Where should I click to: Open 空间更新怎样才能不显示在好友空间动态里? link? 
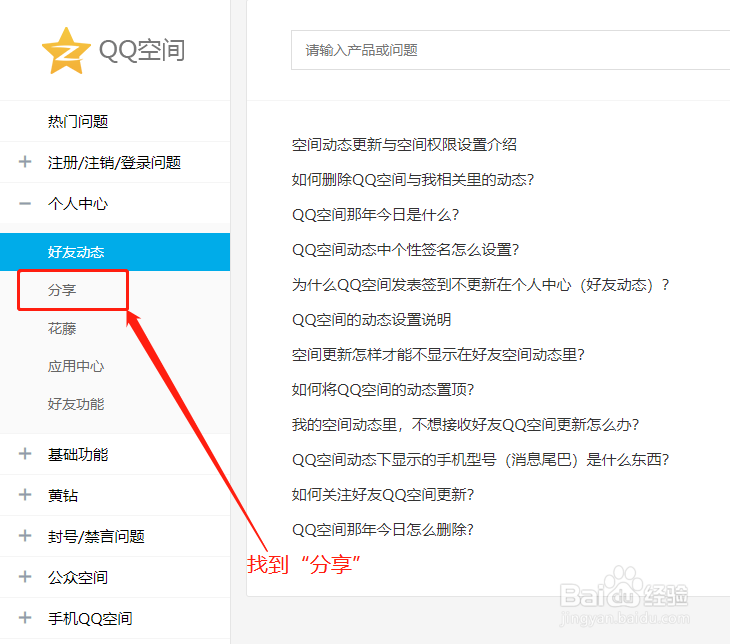(438, 354)
